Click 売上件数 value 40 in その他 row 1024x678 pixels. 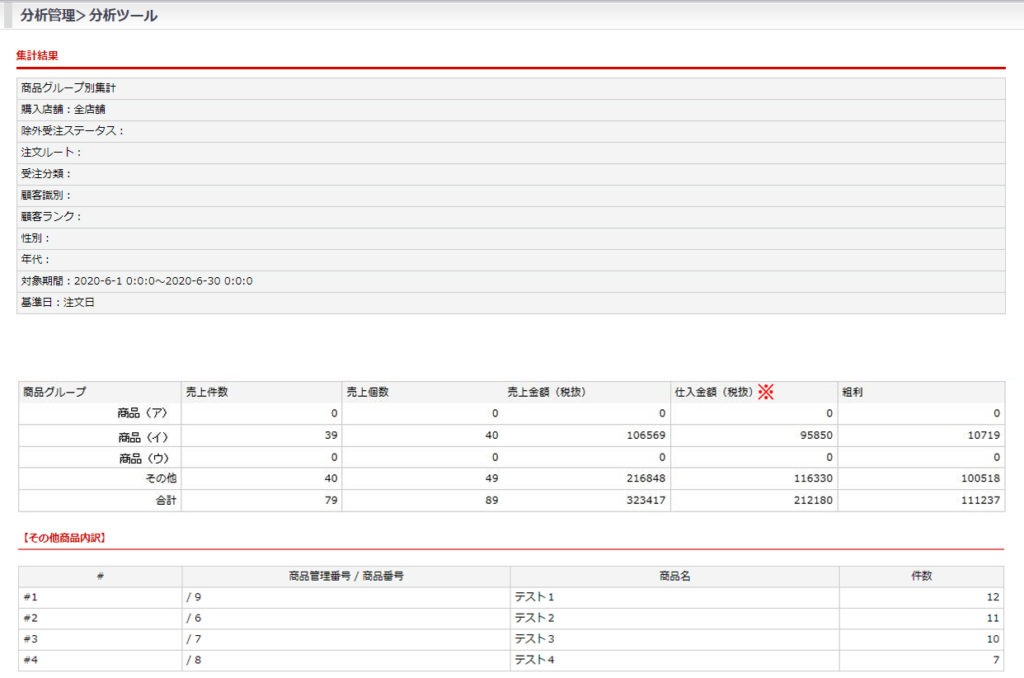(331, 479)
